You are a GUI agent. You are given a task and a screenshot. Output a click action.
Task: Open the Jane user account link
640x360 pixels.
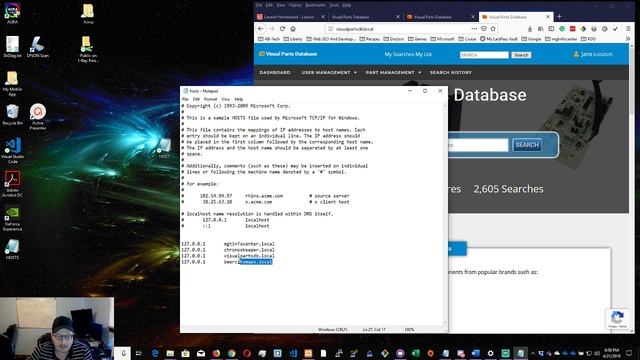point(593,54)
